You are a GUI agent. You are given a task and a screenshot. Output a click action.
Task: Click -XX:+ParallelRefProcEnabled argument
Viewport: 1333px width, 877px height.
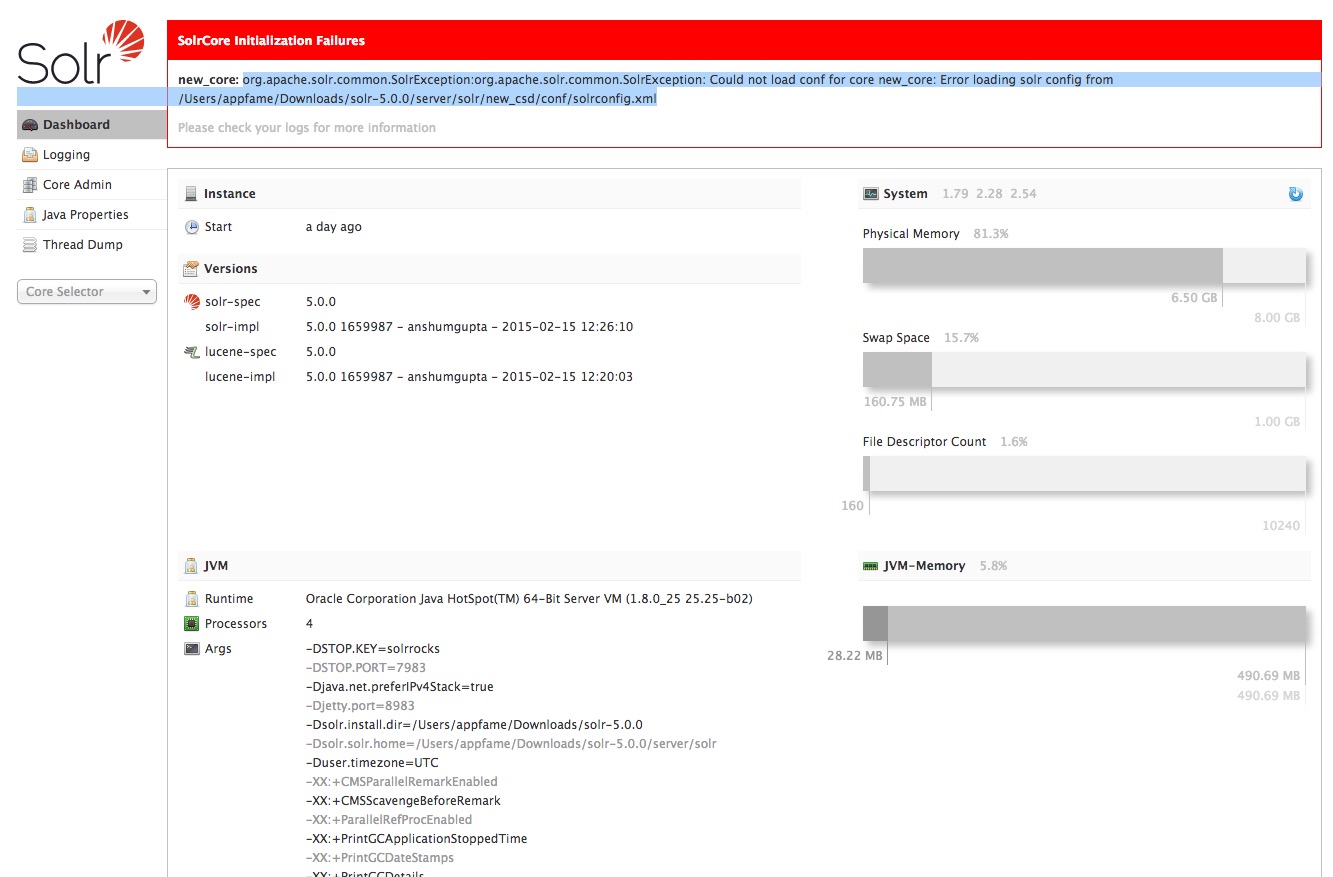click(x=389, y=820)
